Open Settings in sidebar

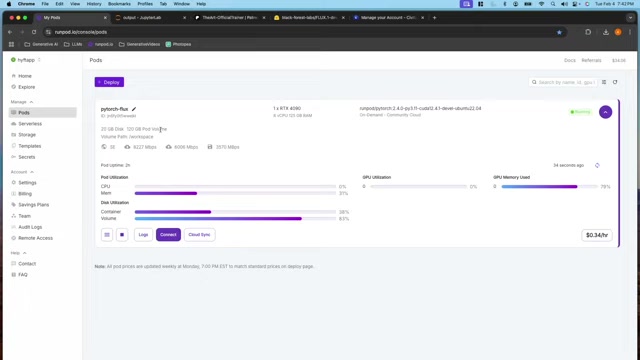tap(27, 183)
